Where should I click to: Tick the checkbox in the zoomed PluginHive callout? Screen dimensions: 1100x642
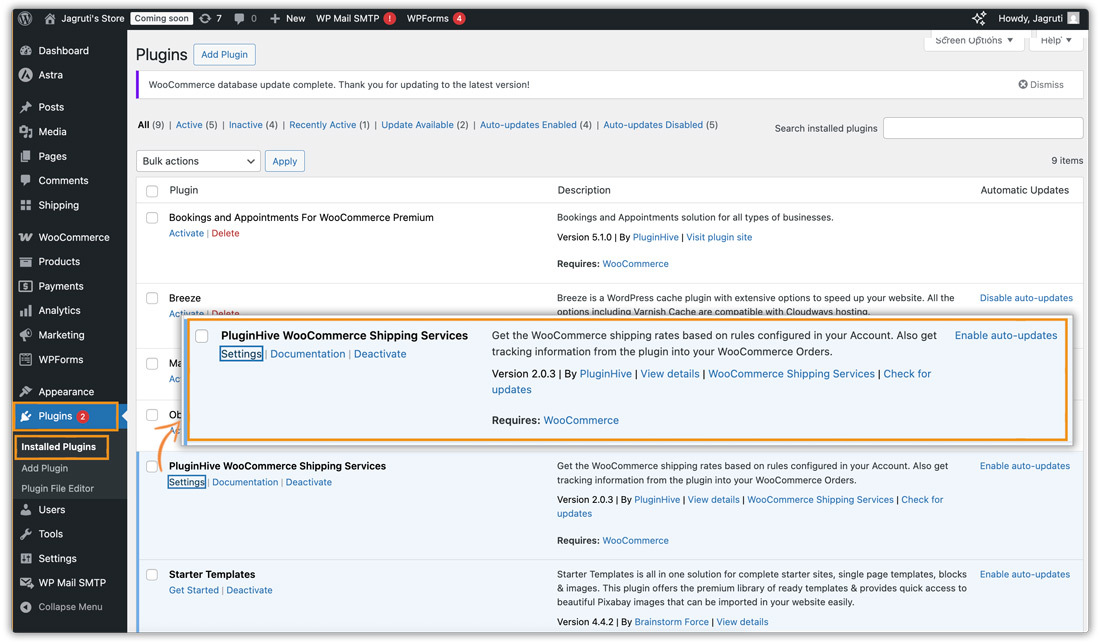(202, 336)
